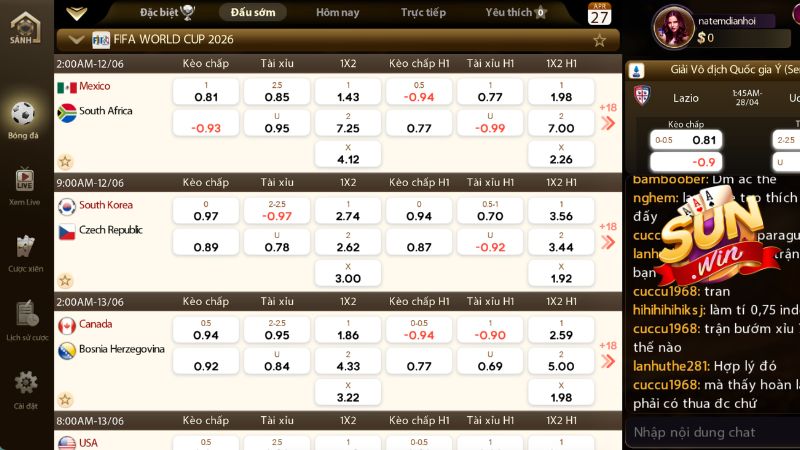
Task: Open the Cược xiên parlay icon
Action: coord(25,247)
